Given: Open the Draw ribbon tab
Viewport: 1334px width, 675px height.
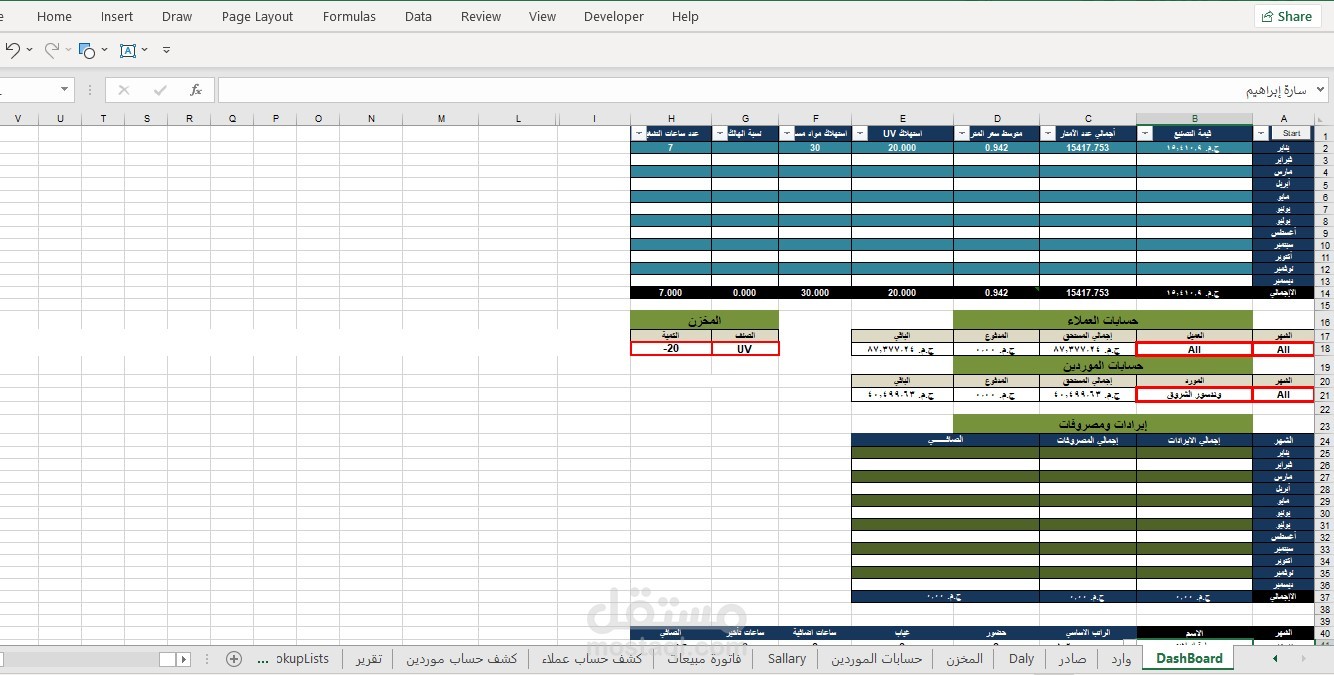Looking at the screenshot, I should [x=177, y=17].
